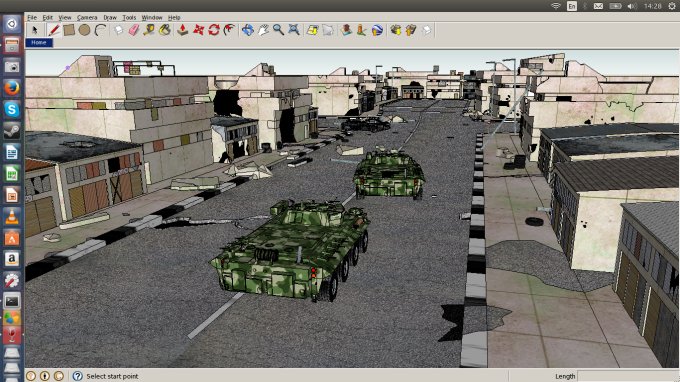Activate the Arc tool
680x382 pixels.
pos(100,30)
